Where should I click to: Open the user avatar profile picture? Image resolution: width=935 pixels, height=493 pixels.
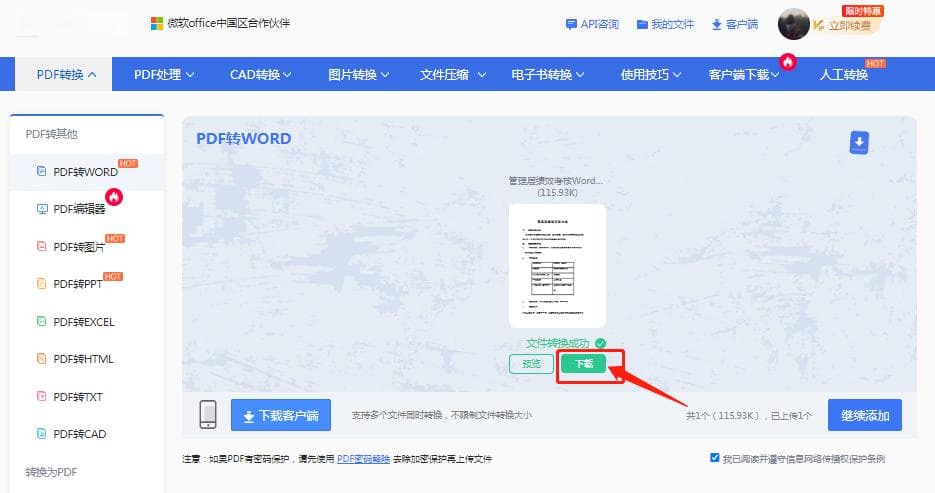tap(794, 24)
